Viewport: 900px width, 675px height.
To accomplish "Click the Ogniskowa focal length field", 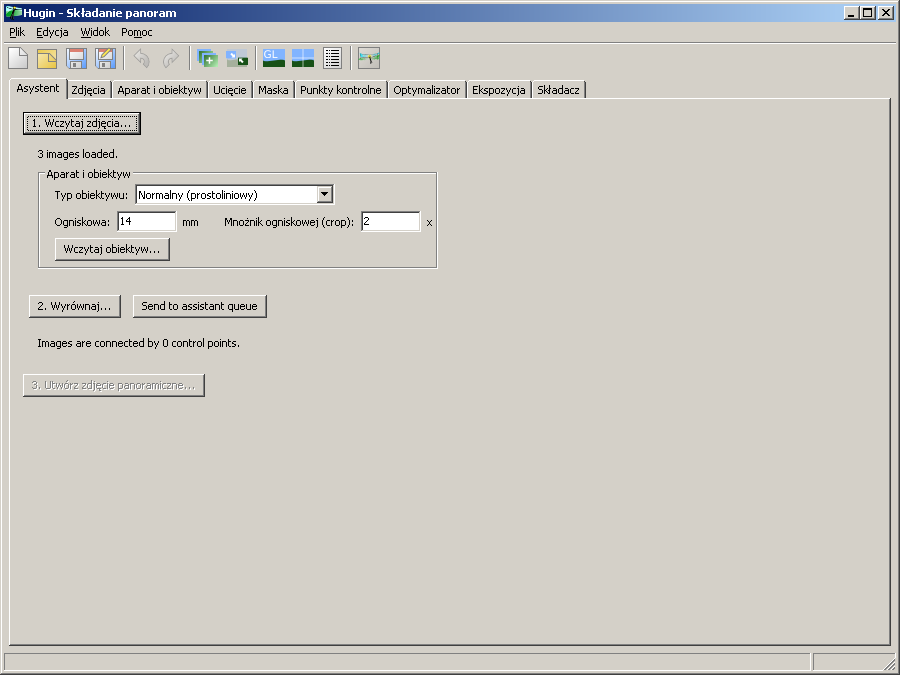I will pos(146,222).
